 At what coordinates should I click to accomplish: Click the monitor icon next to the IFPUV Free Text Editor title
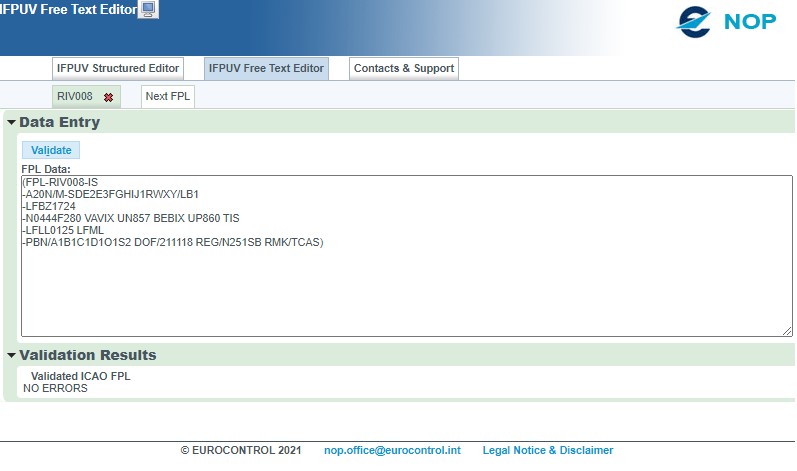[x=148, y=9]
